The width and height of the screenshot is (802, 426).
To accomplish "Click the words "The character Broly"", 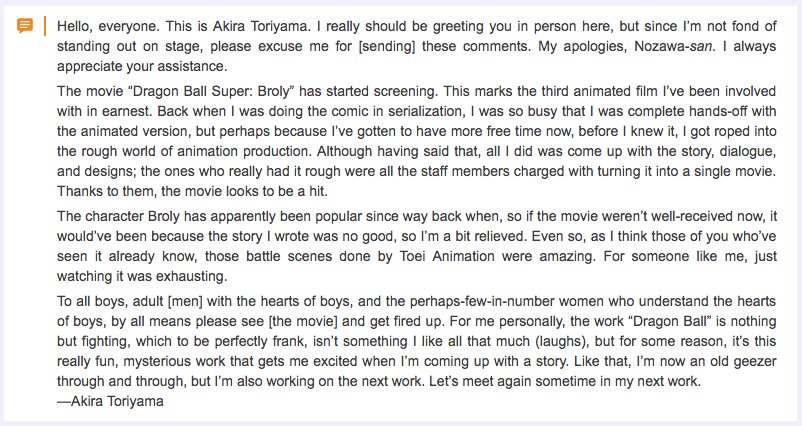I will tap(118, 216).
